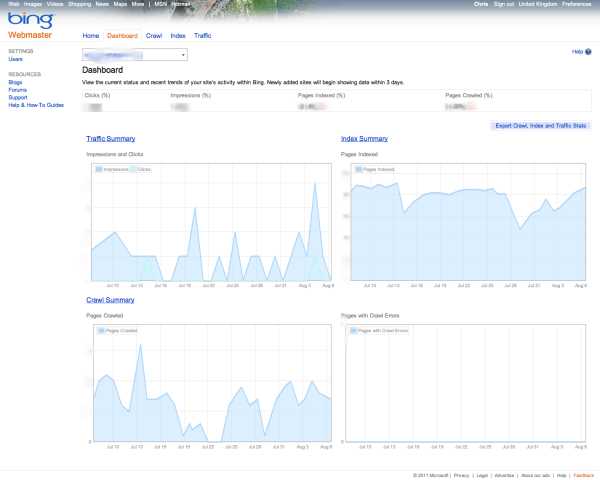Click the Impressions legend color box
The width and height of the screenshot is (600, 480).
98,170
